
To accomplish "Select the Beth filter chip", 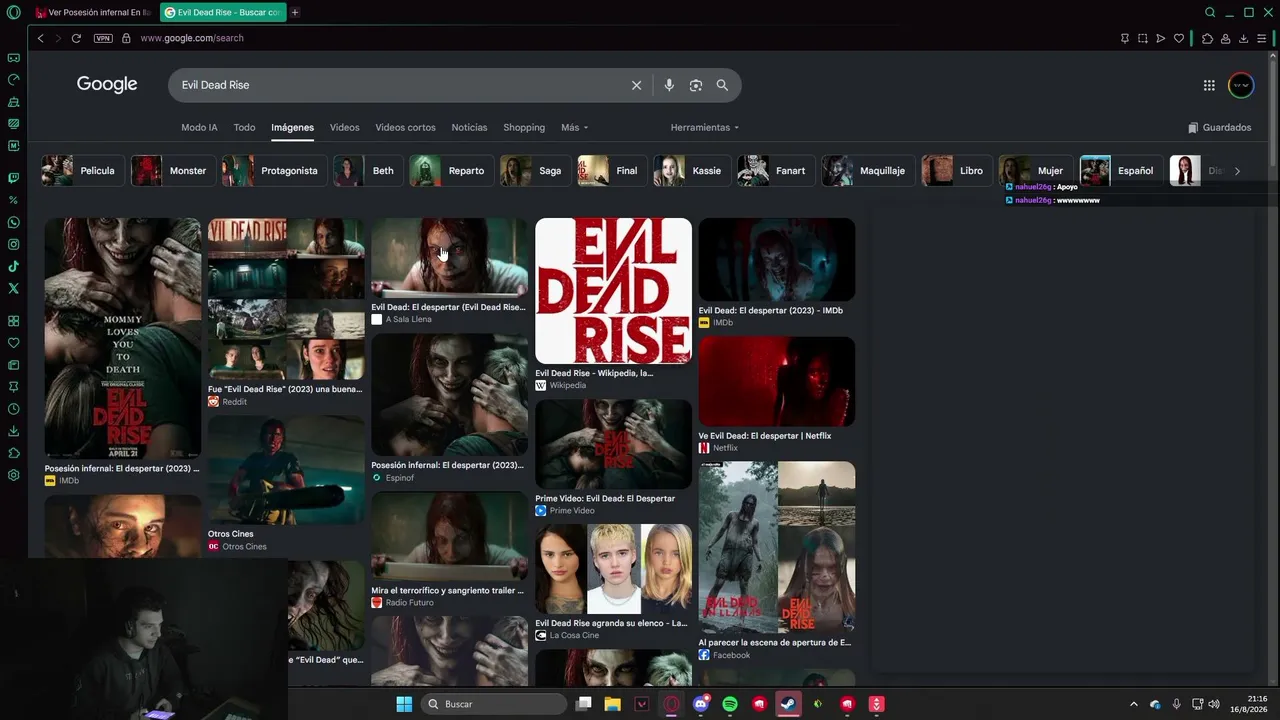I will [x=368, y=170].
